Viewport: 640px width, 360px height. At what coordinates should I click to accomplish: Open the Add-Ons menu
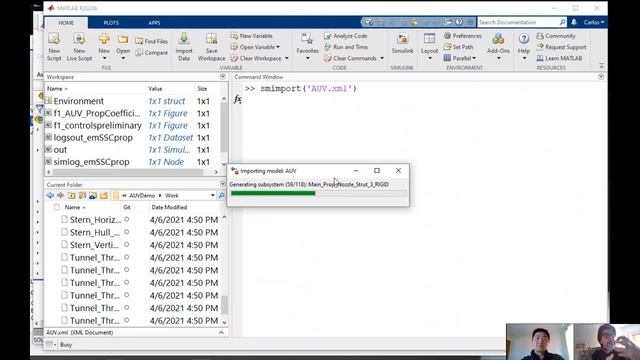498,47
